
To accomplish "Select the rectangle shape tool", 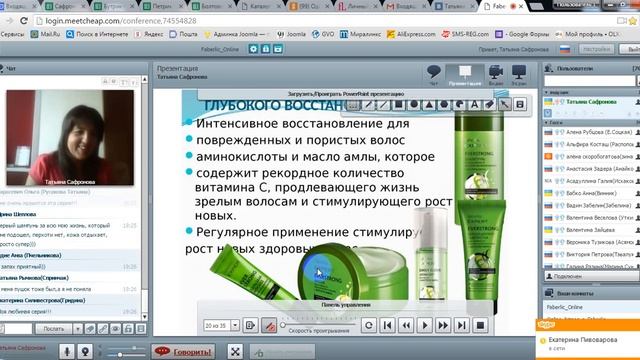I will (398, 105).
